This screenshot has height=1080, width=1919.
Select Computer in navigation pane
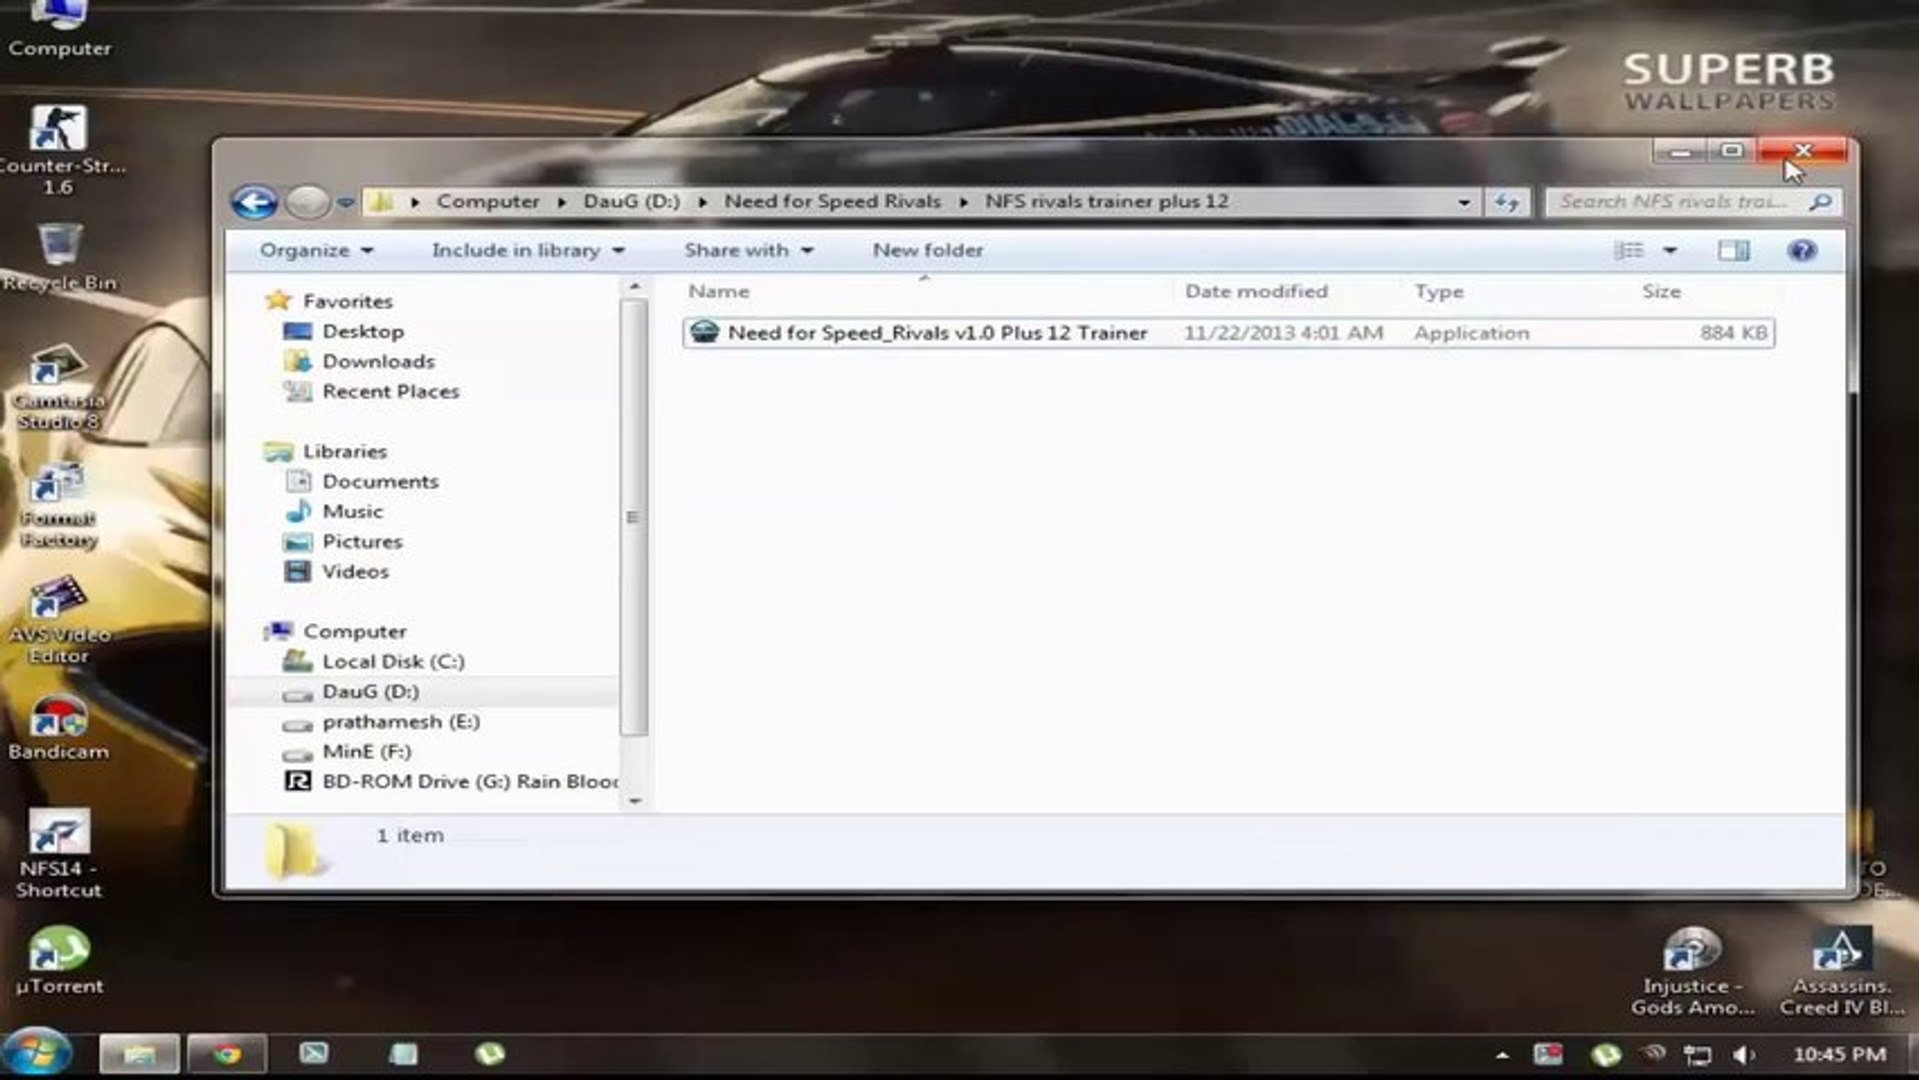click(355, 631)
